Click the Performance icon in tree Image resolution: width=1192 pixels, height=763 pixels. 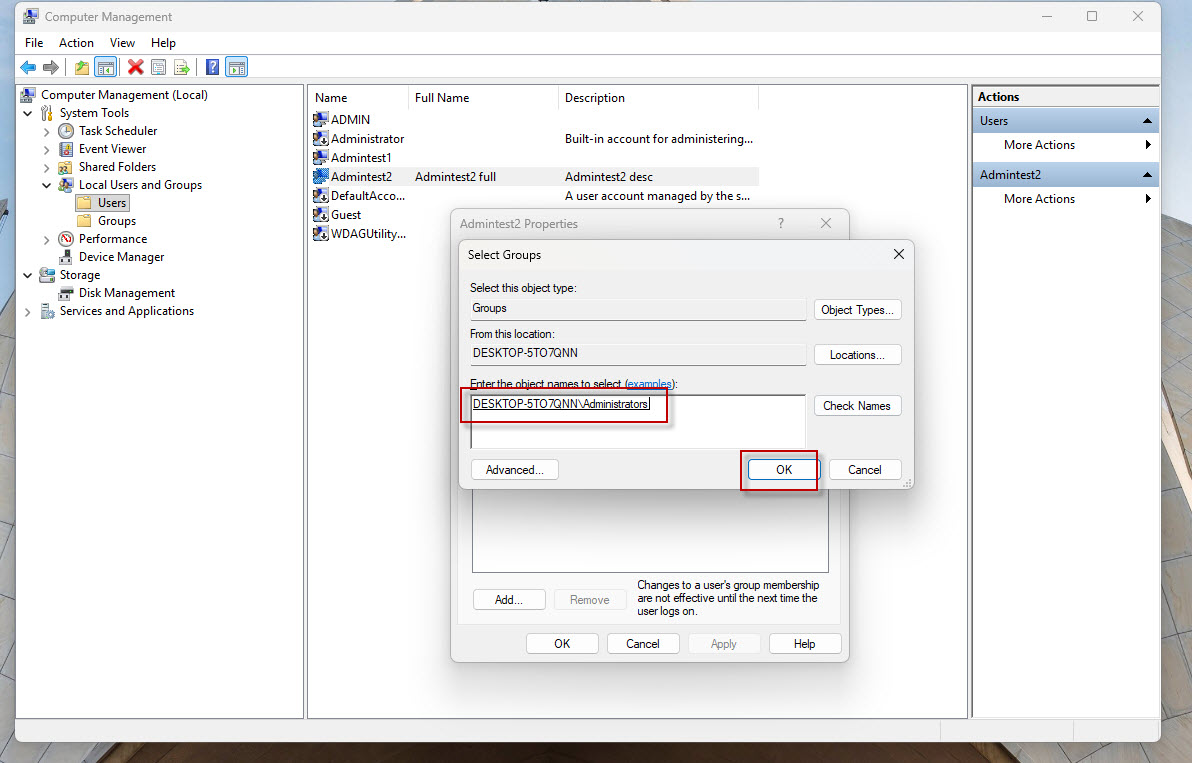pyautogui.click(x=66, y=239)
